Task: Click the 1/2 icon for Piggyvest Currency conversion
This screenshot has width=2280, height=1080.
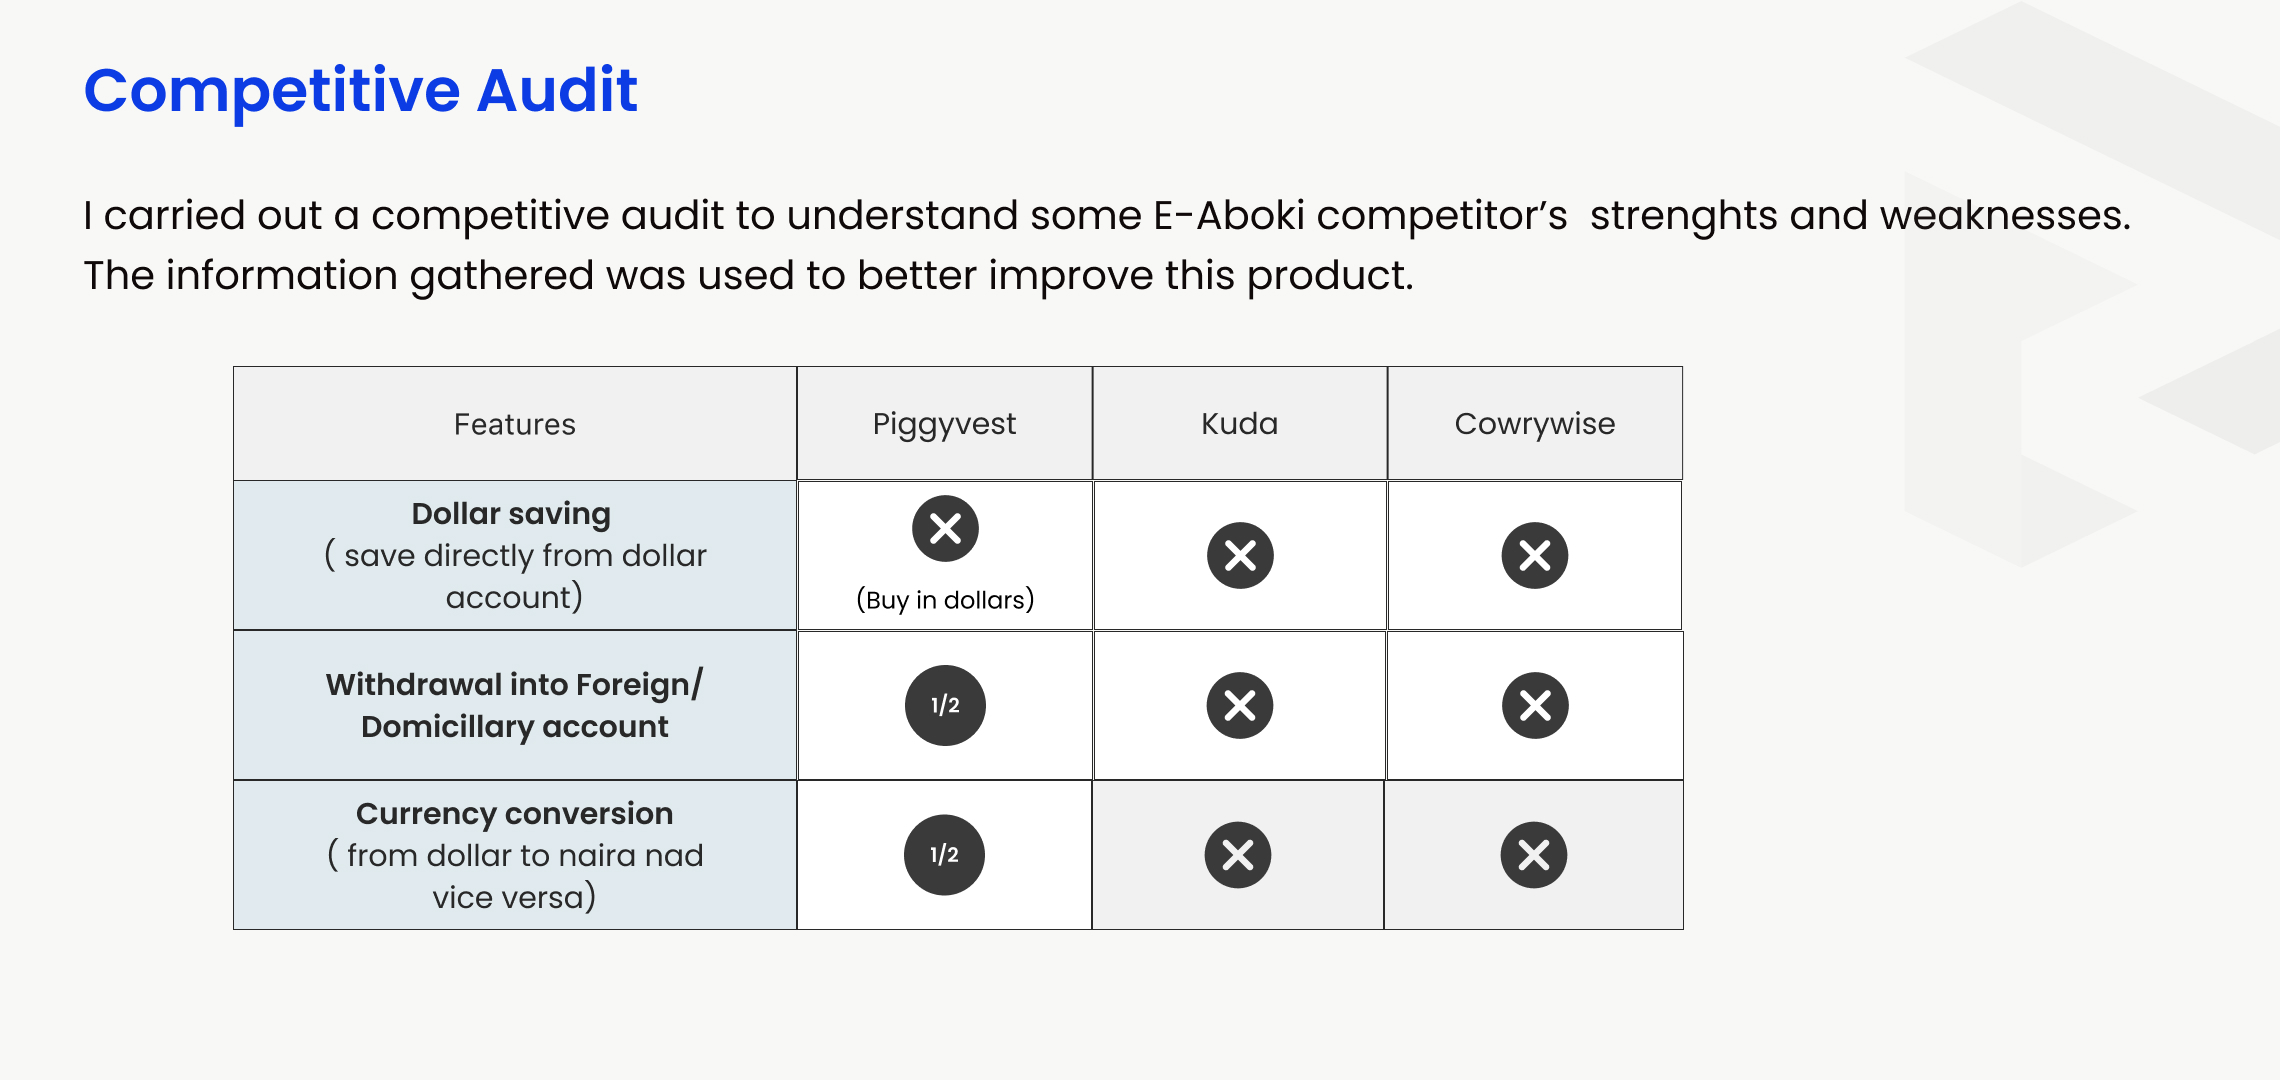Action: pyautogui.click(x=944, y=855)
